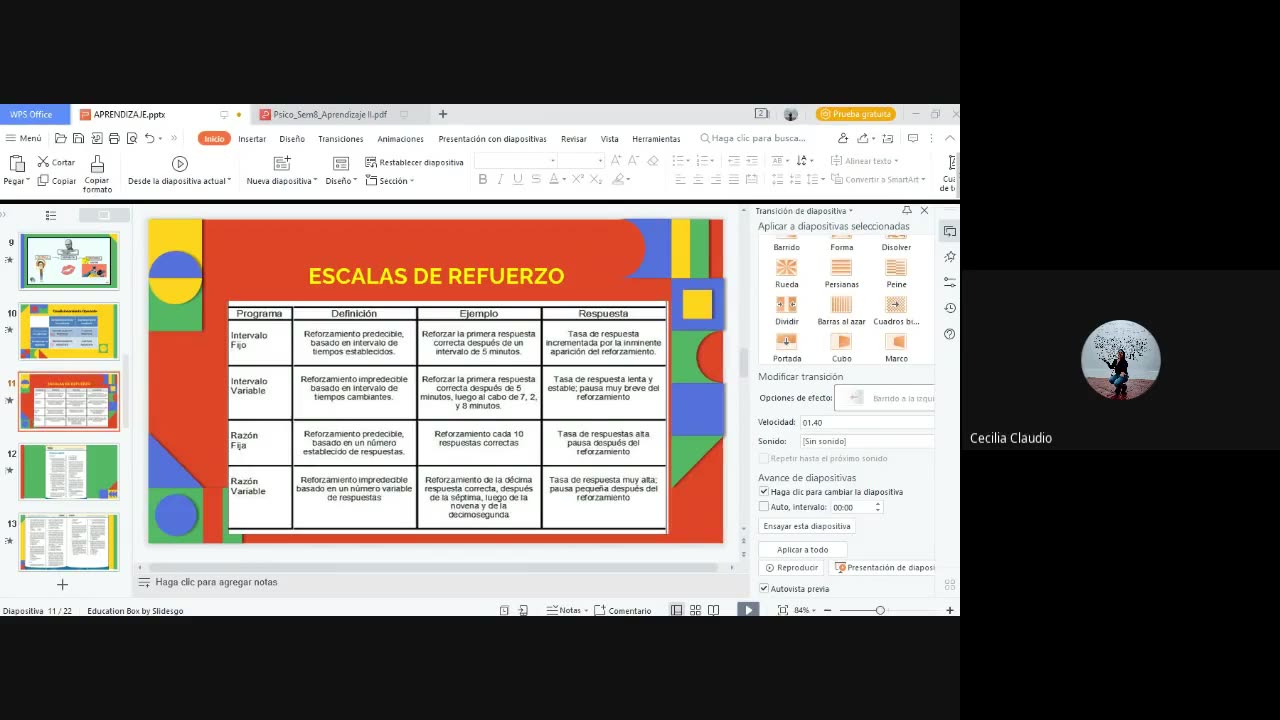Close the Transición de diapositiva panel
The width and height of the screenshot is (1280, 720).
(924, 211)
